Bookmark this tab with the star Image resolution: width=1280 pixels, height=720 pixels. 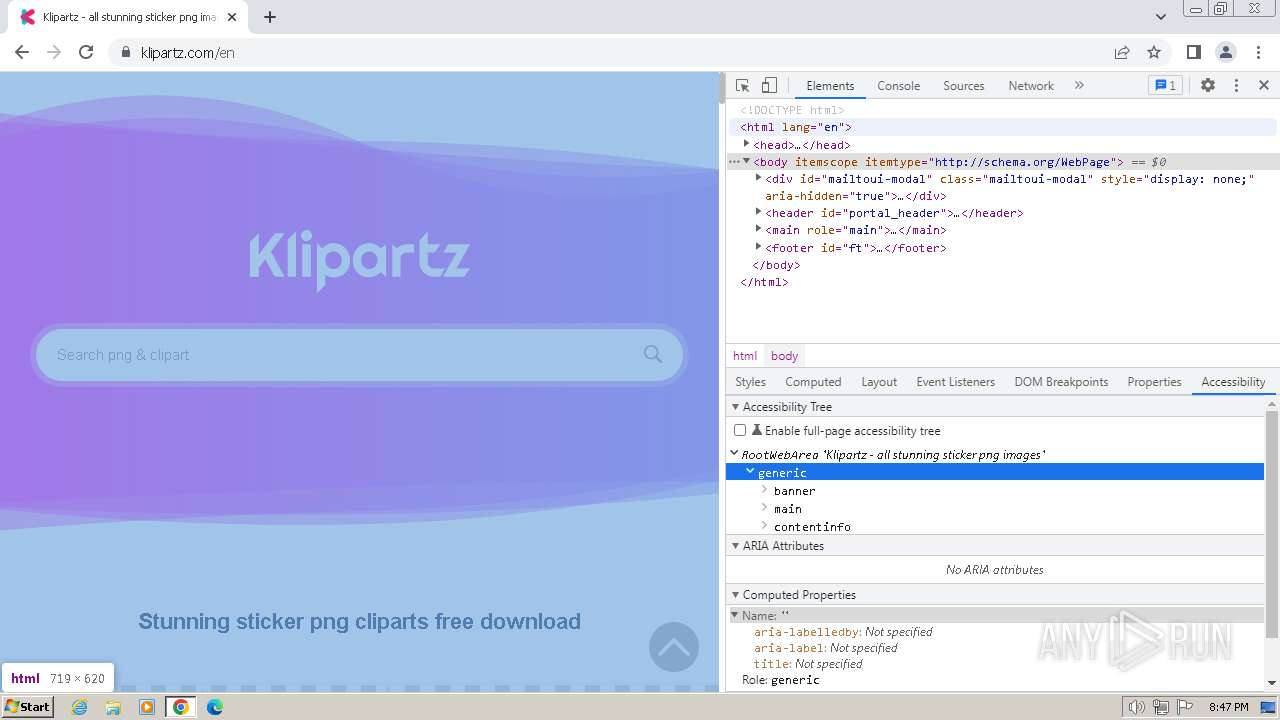pyautogui.click(x=1154, y=52)
